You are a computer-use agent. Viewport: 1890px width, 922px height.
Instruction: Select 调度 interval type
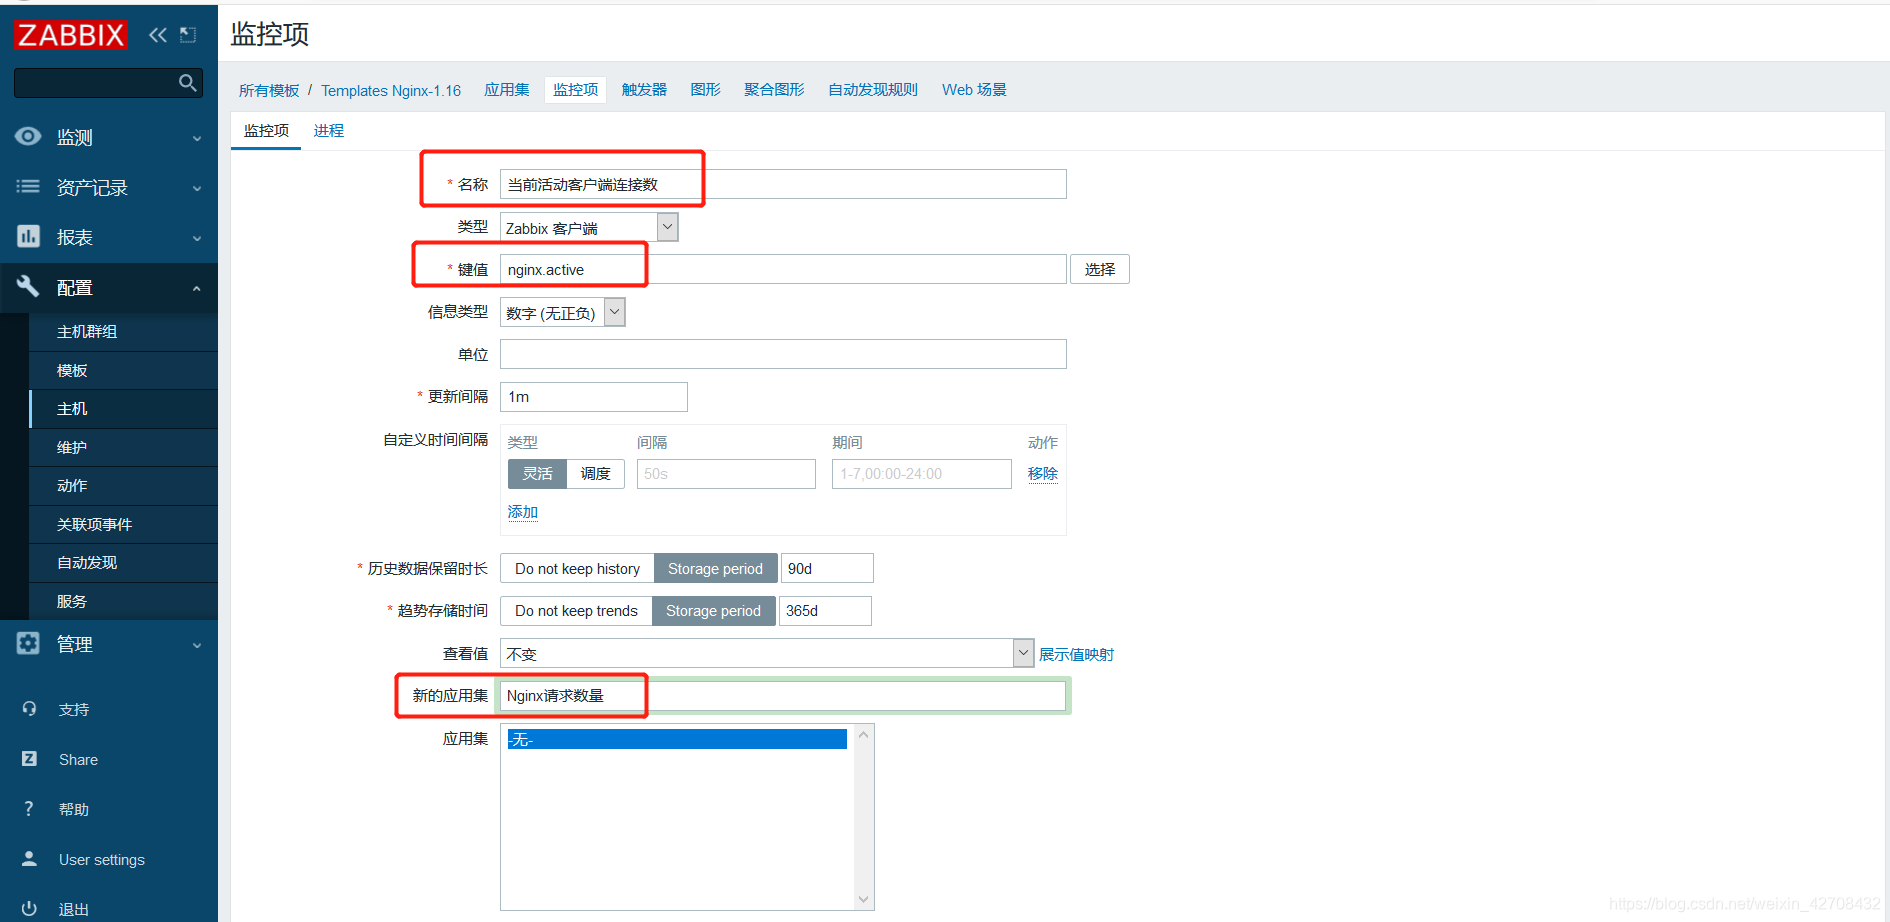click(596, 474)
